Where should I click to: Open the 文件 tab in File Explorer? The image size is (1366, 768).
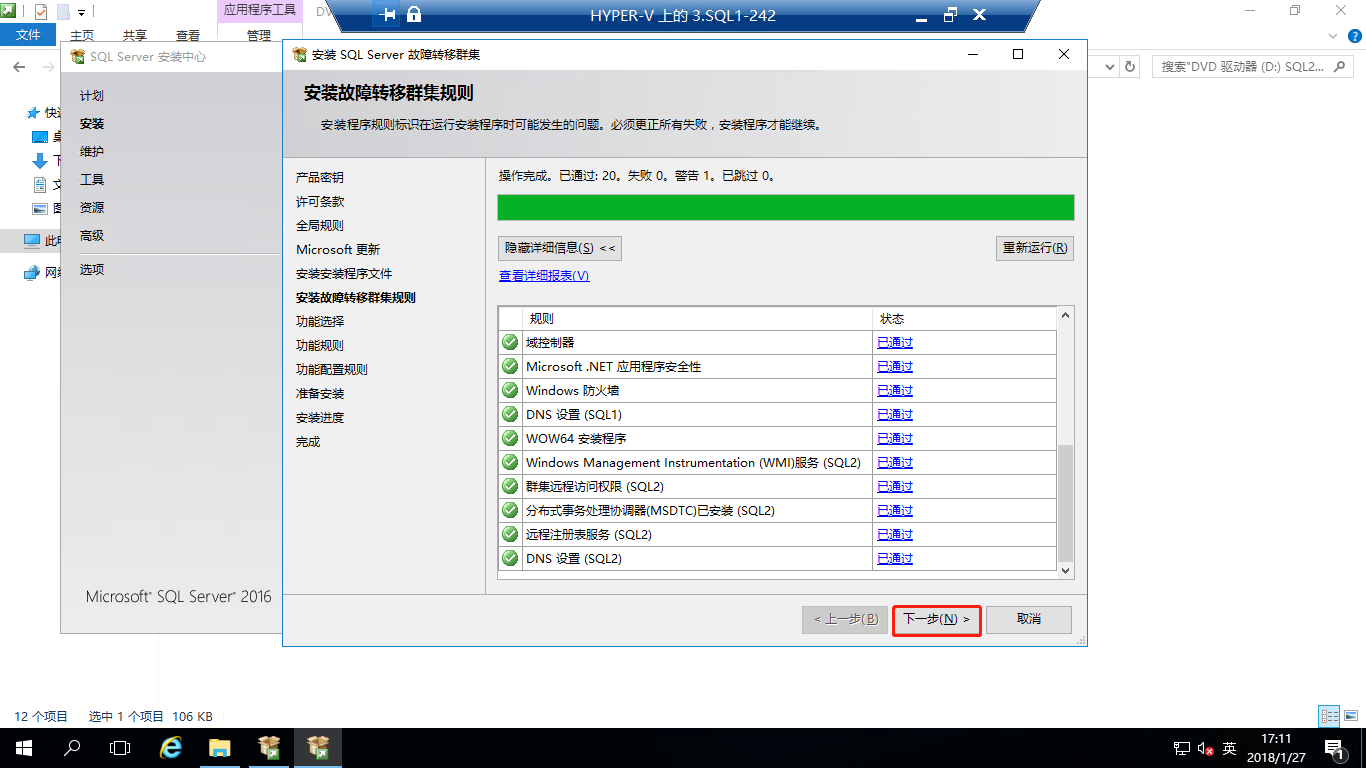point(29,35)
